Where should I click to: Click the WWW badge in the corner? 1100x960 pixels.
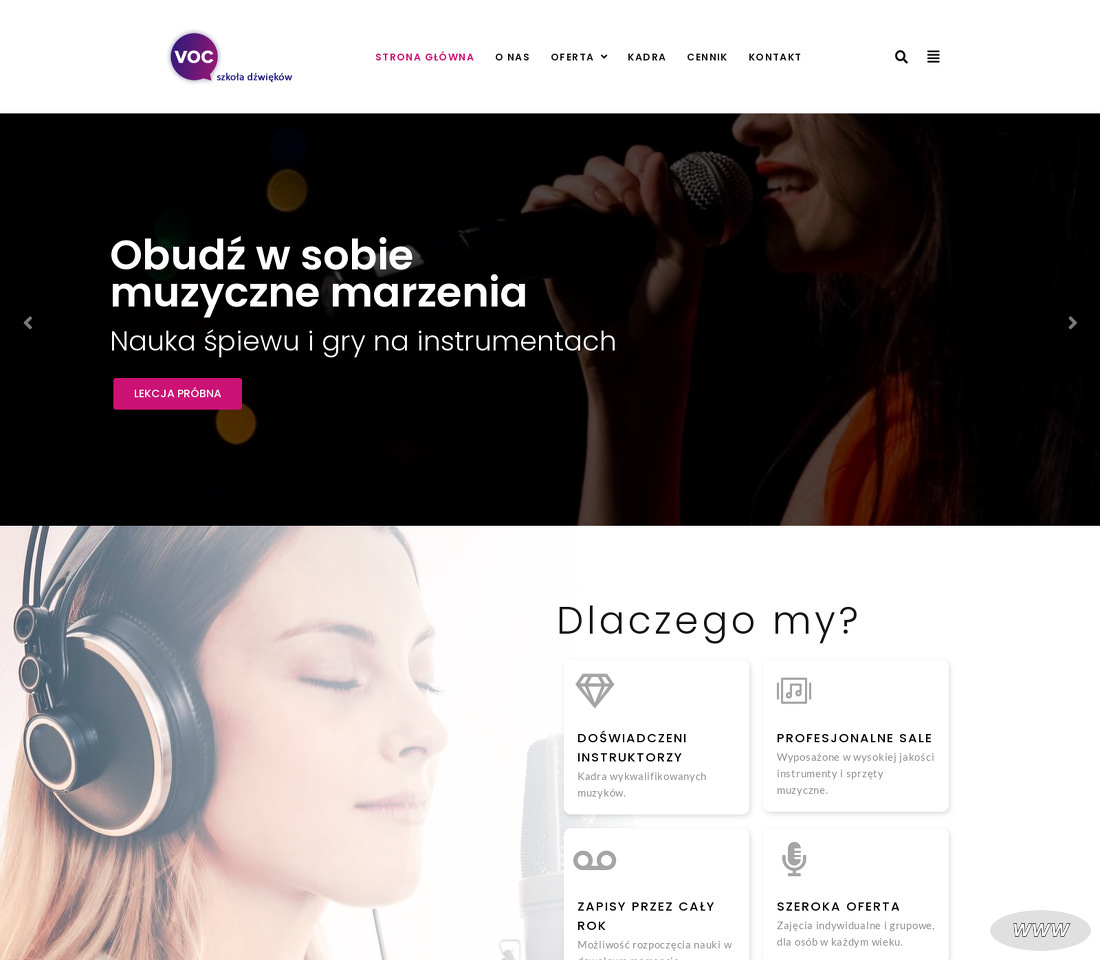click(x=1040, y=931)
